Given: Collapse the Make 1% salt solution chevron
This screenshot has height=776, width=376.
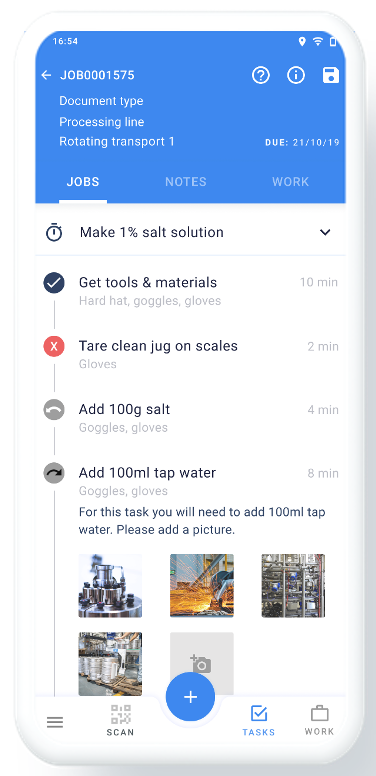Looking at the screenshot, I should [325, 232].
